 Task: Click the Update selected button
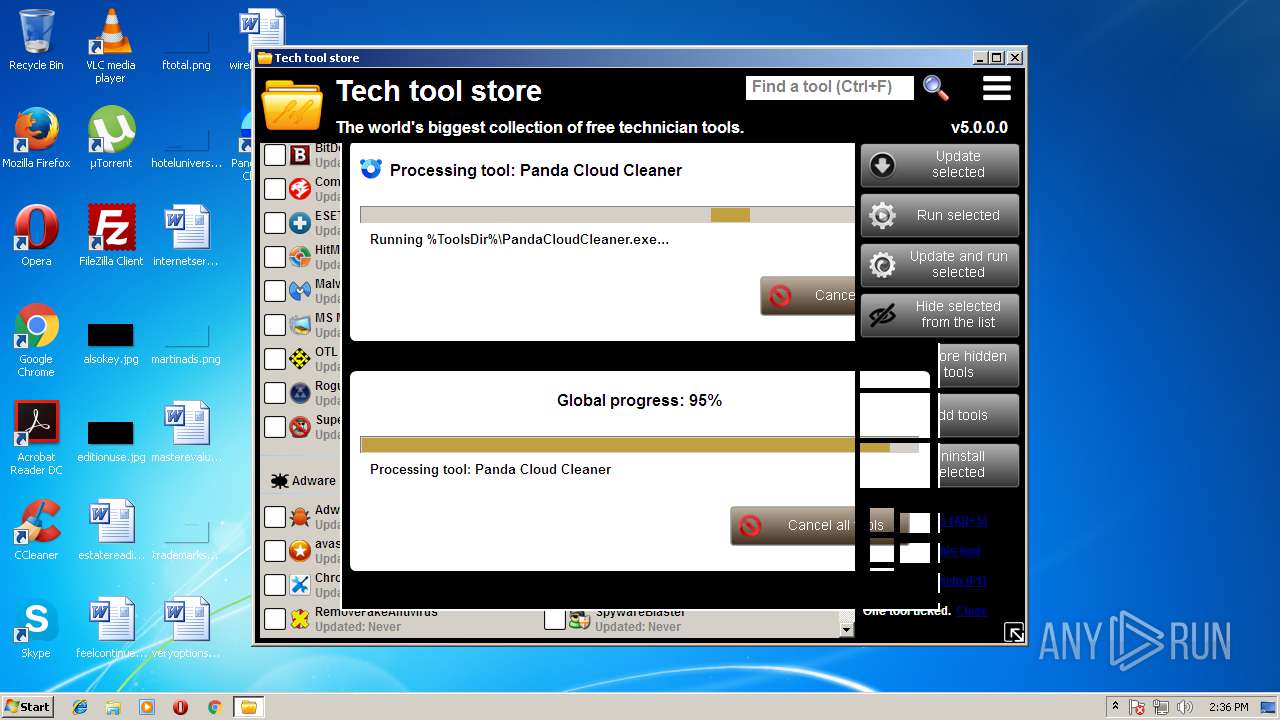point(940,165)
